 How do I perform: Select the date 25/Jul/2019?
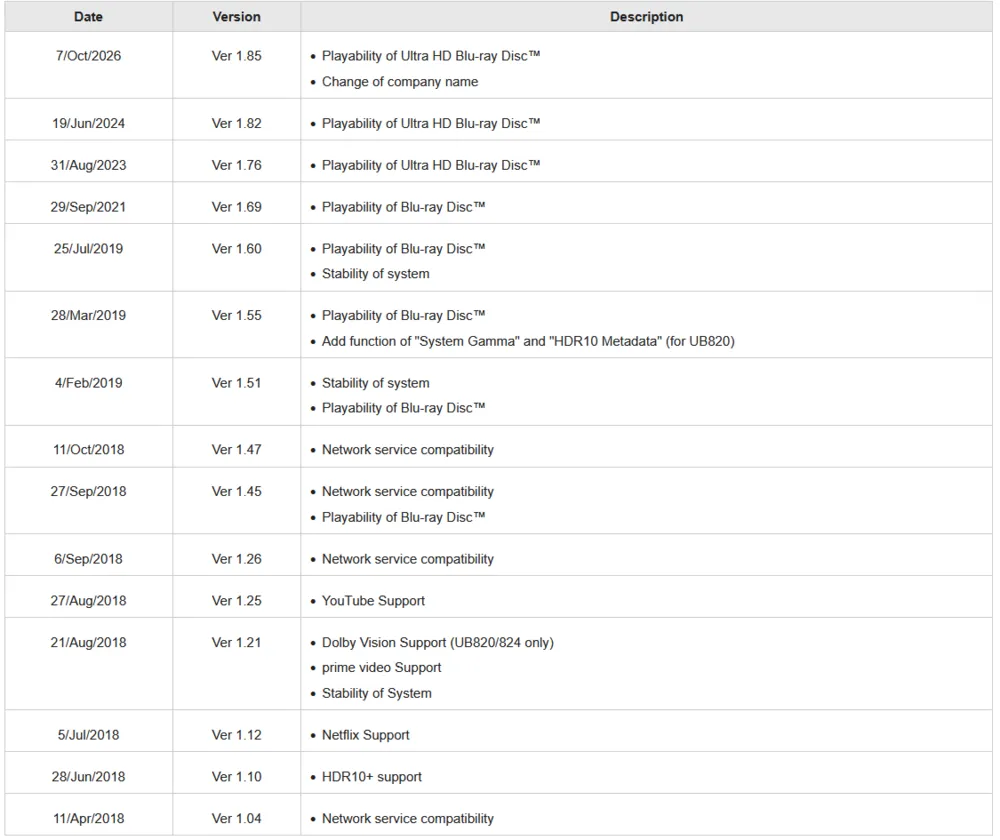[88, 249]
